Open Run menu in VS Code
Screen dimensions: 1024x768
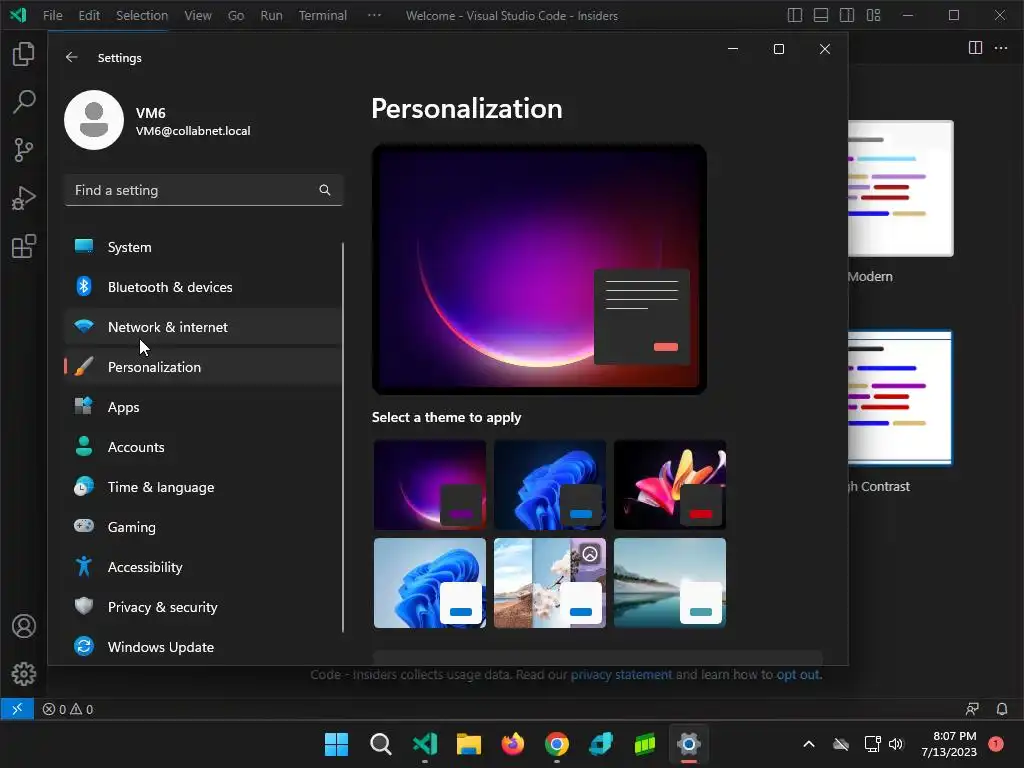(x=272, y=15)
